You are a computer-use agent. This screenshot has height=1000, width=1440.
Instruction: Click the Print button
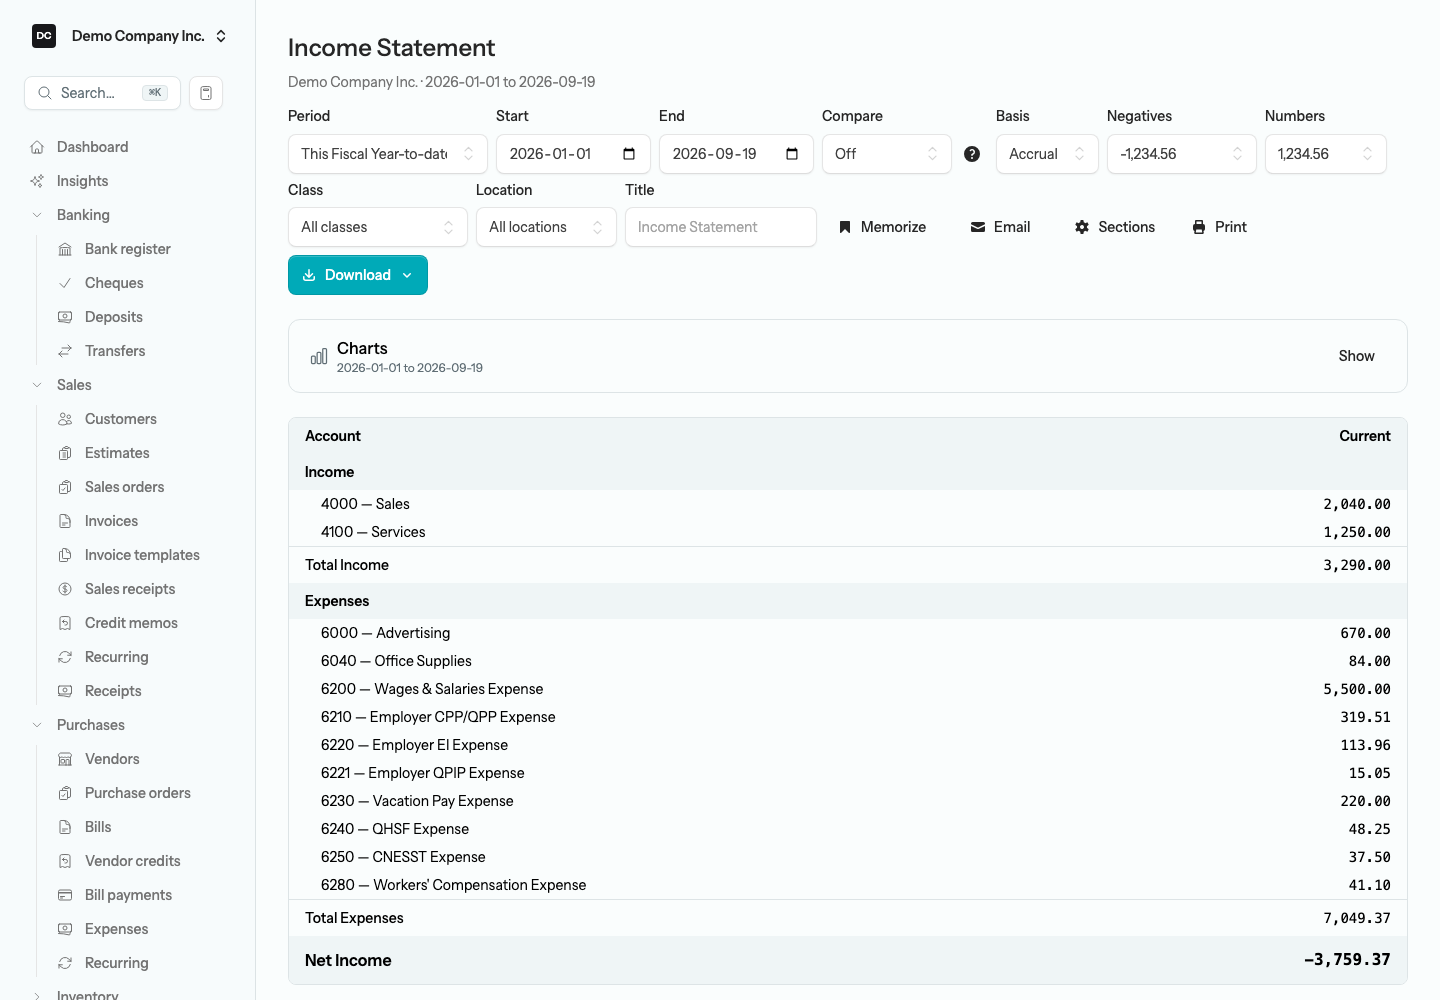1219,227
